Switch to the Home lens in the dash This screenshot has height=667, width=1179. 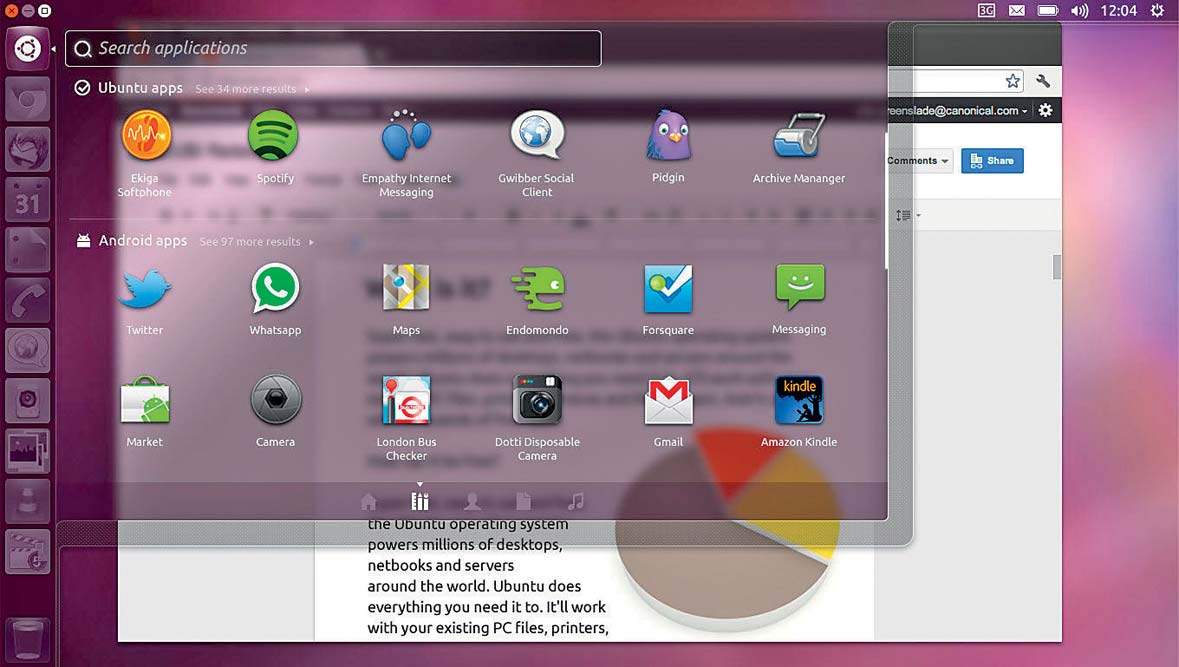(x=368, y=502)
